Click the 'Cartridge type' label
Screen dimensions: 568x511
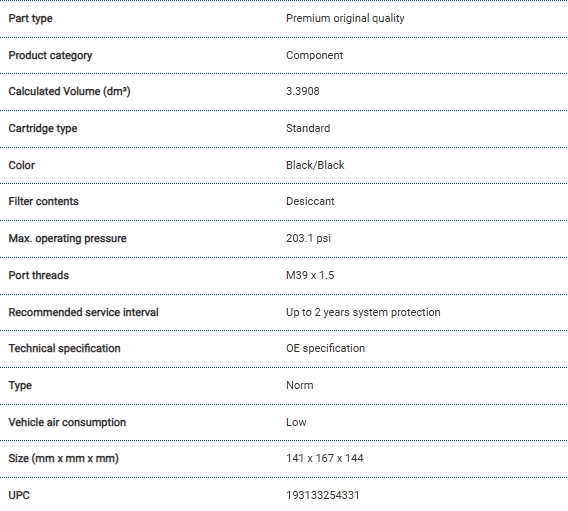43,129
